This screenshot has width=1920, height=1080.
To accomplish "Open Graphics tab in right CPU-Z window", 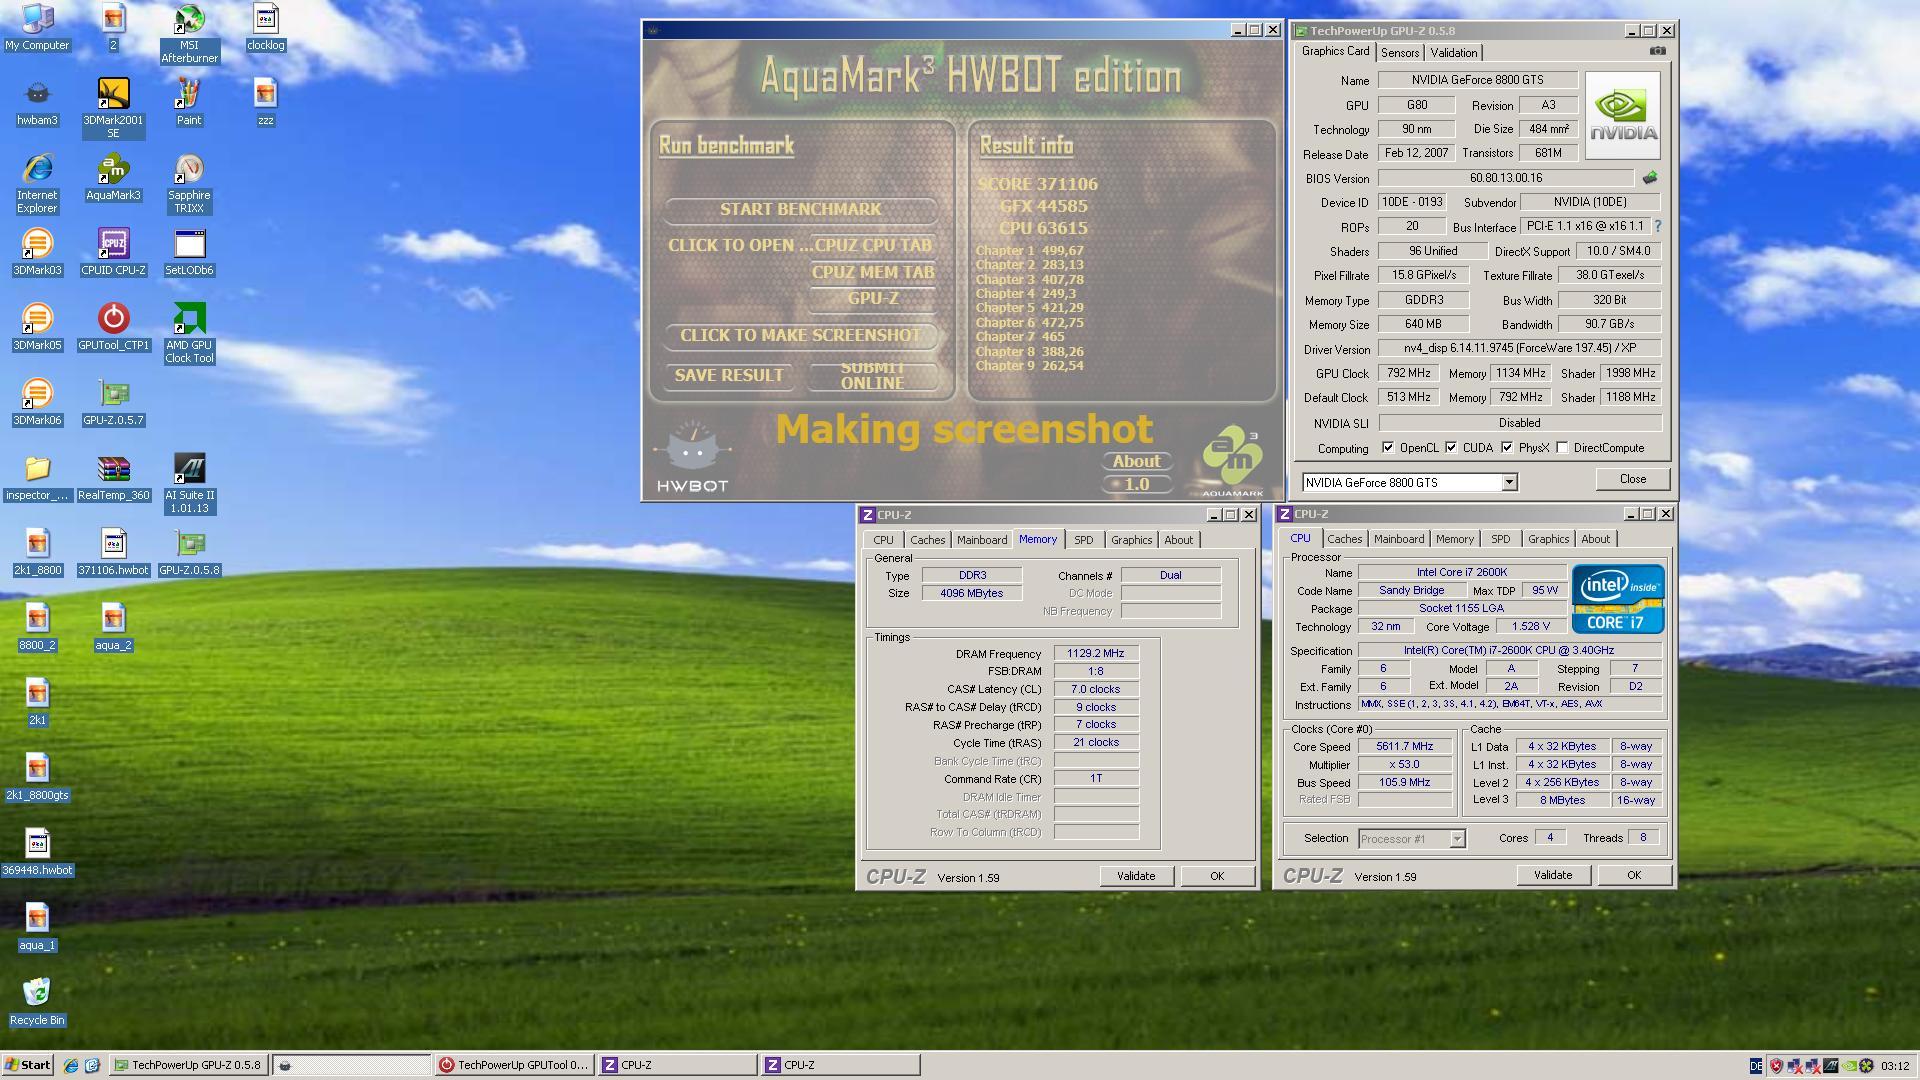I will 1548,539.
